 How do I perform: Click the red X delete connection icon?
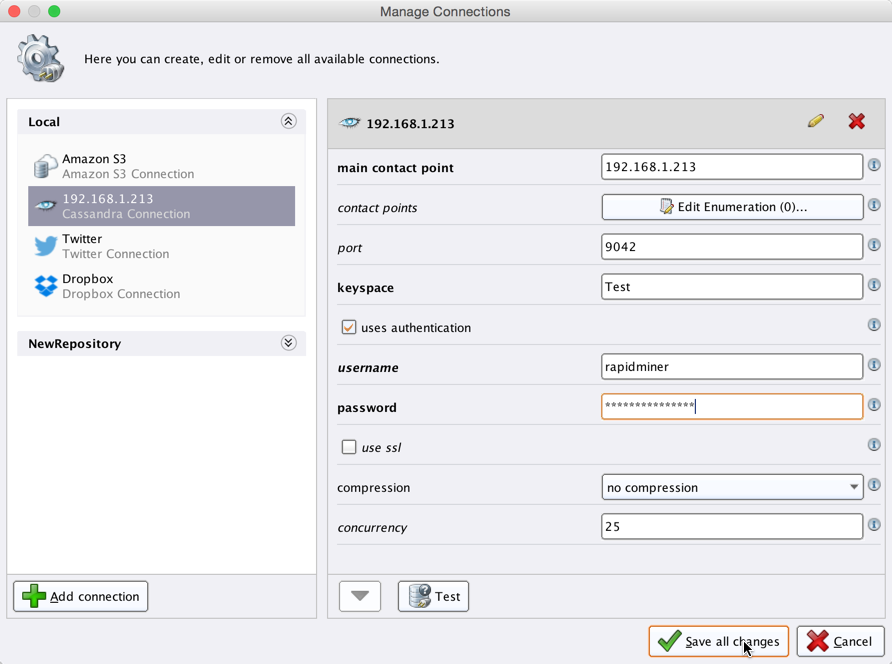pyautogui.click(x=856, y=122)
